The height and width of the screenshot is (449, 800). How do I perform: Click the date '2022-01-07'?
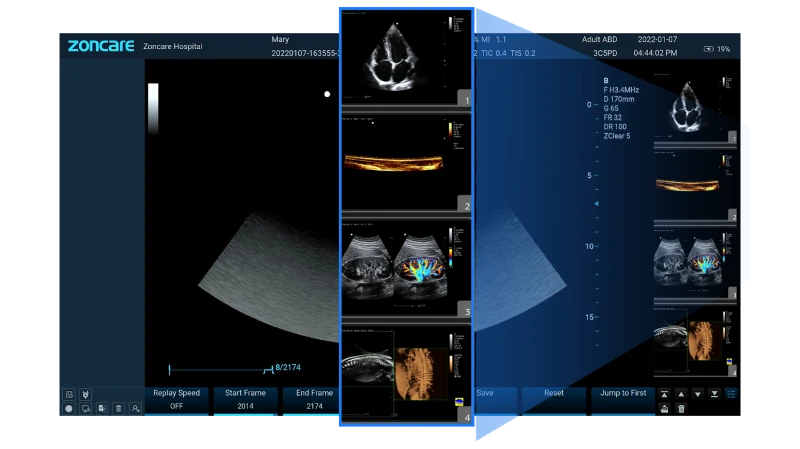(x=657, y=39)
